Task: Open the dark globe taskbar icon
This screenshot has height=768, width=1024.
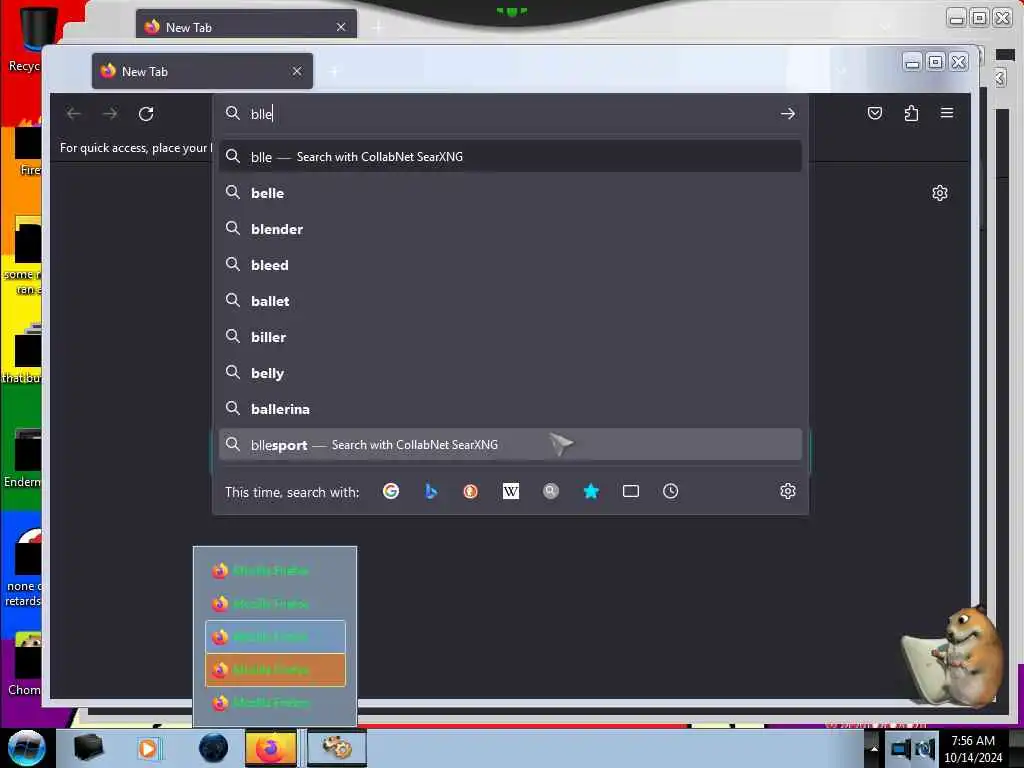Action: pos(214,748)
